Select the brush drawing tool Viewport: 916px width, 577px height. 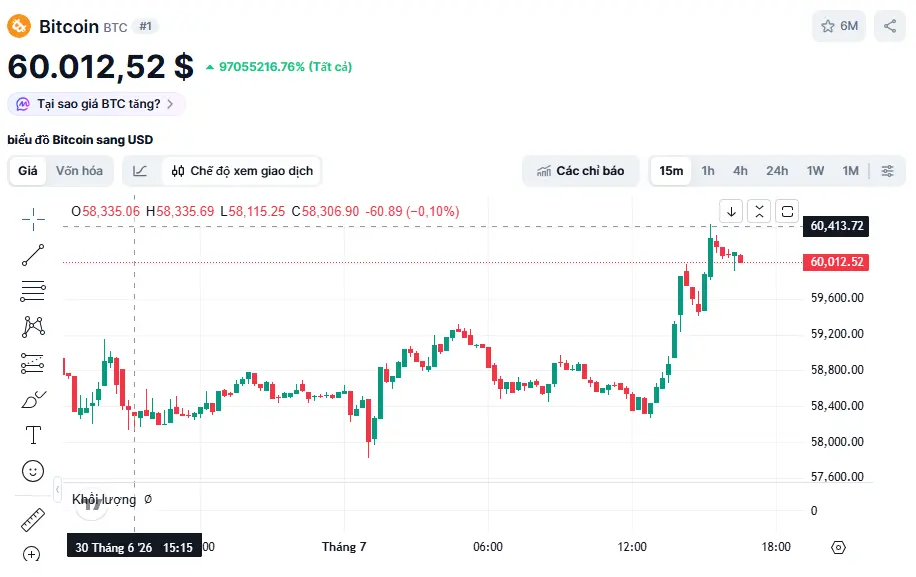pyautogui.click(x=33, y=399)
